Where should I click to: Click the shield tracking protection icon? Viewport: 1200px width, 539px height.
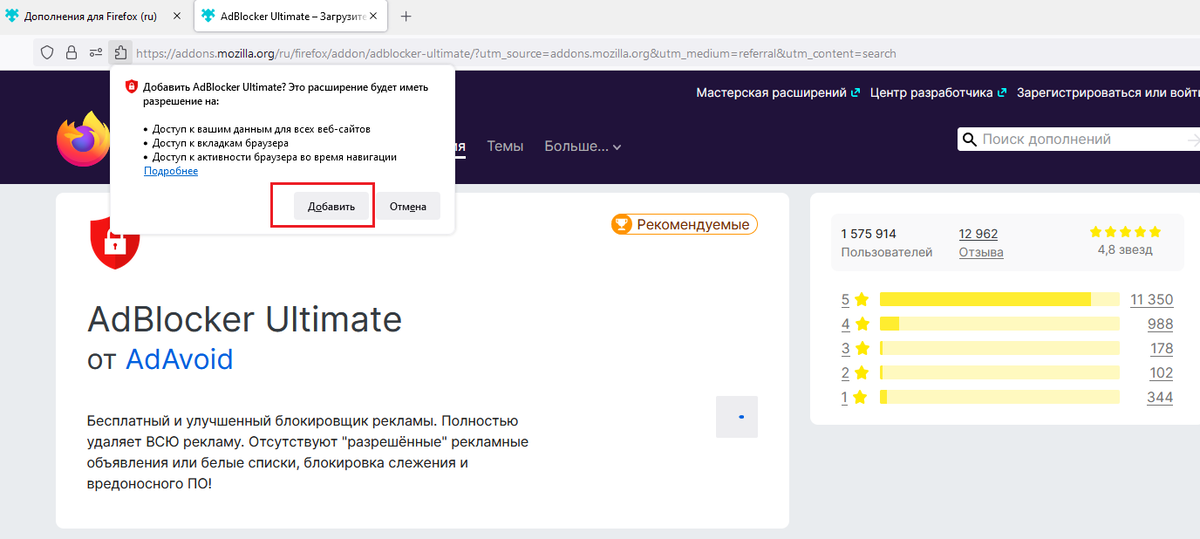point(46,53)
